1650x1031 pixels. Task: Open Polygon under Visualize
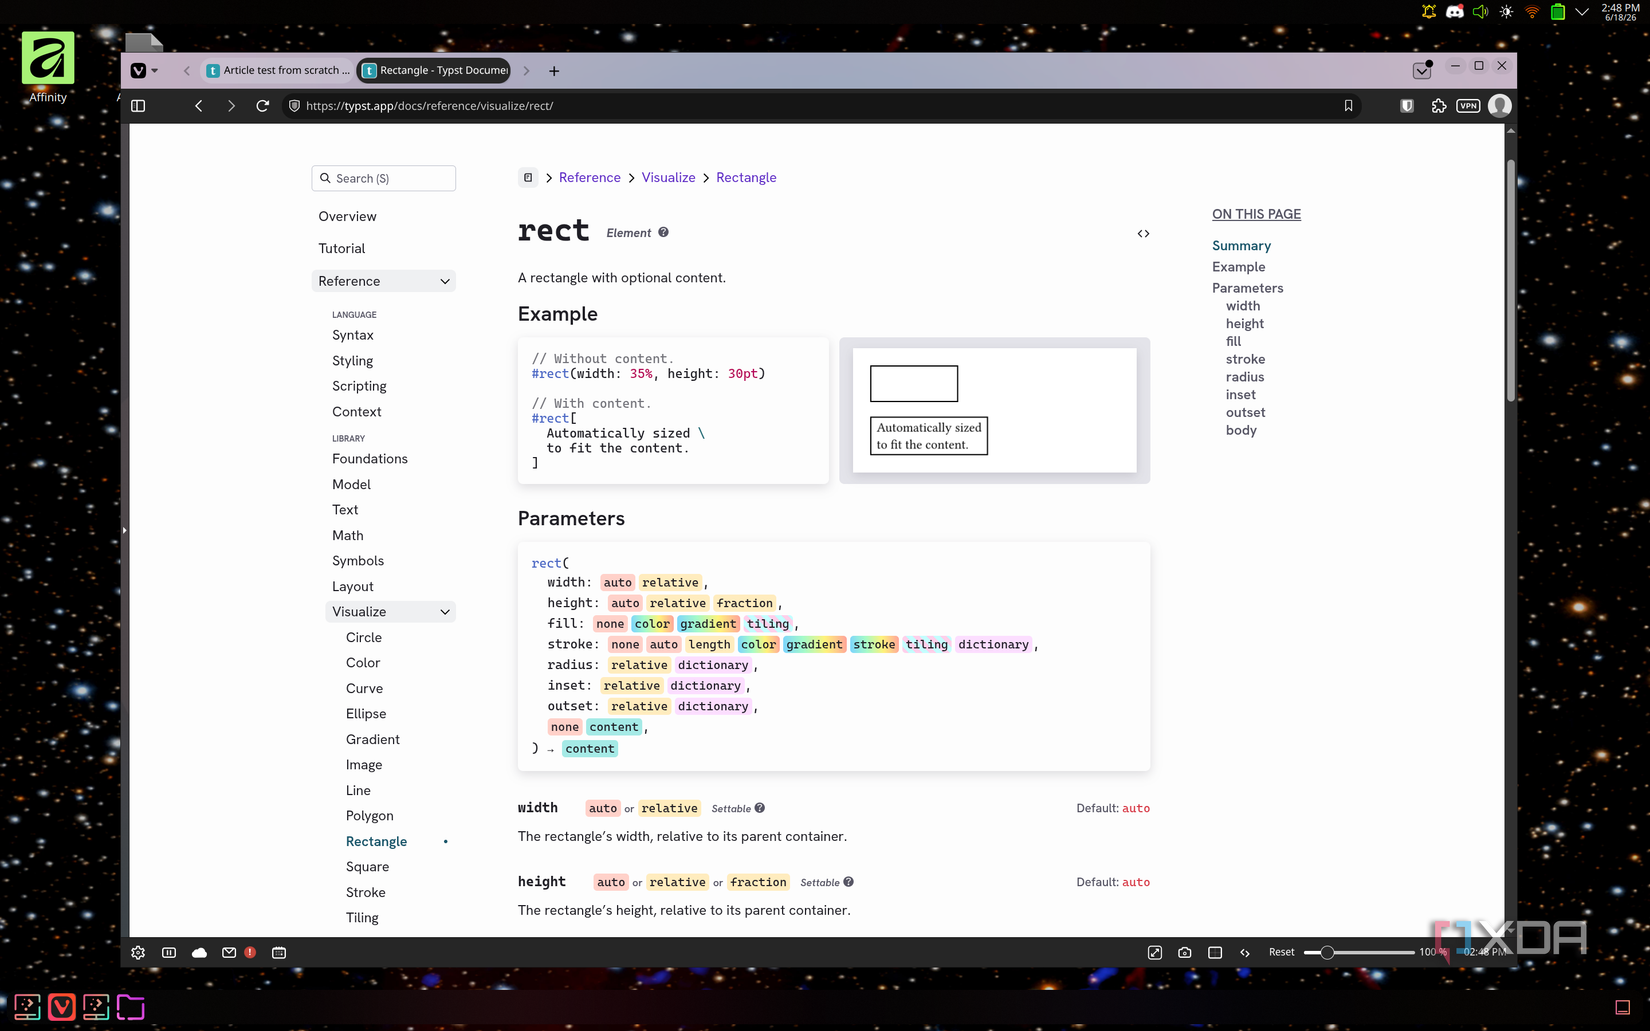click(370, 816)
